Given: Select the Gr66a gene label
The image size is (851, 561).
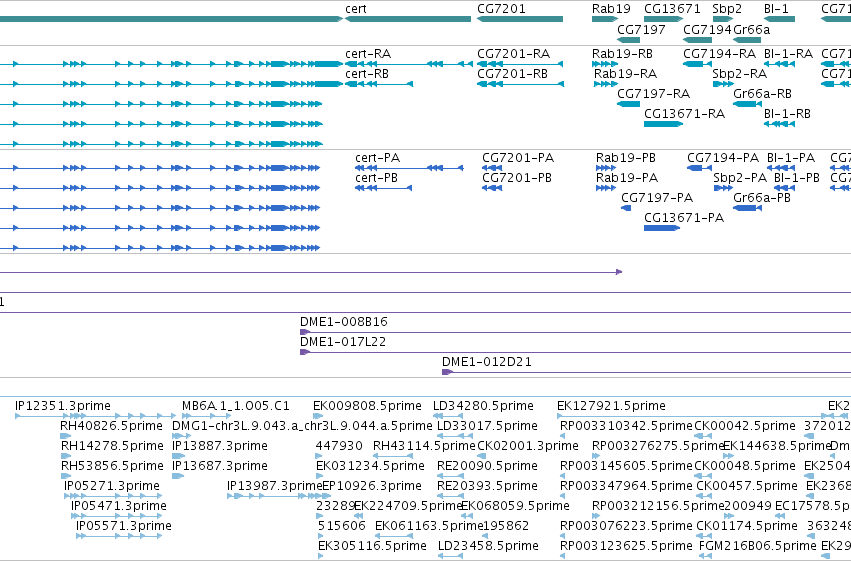Looking at the screenshot, I should coord(751,29).
